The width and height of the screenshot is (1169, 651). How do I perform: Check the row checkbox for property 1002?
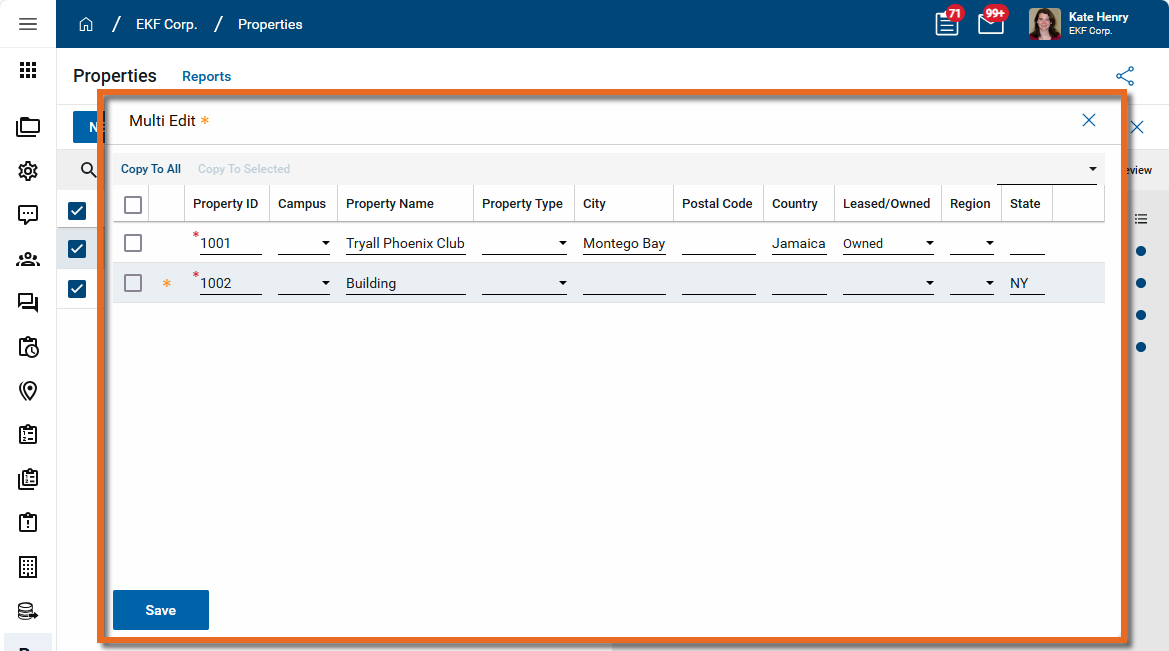[133, 283]
